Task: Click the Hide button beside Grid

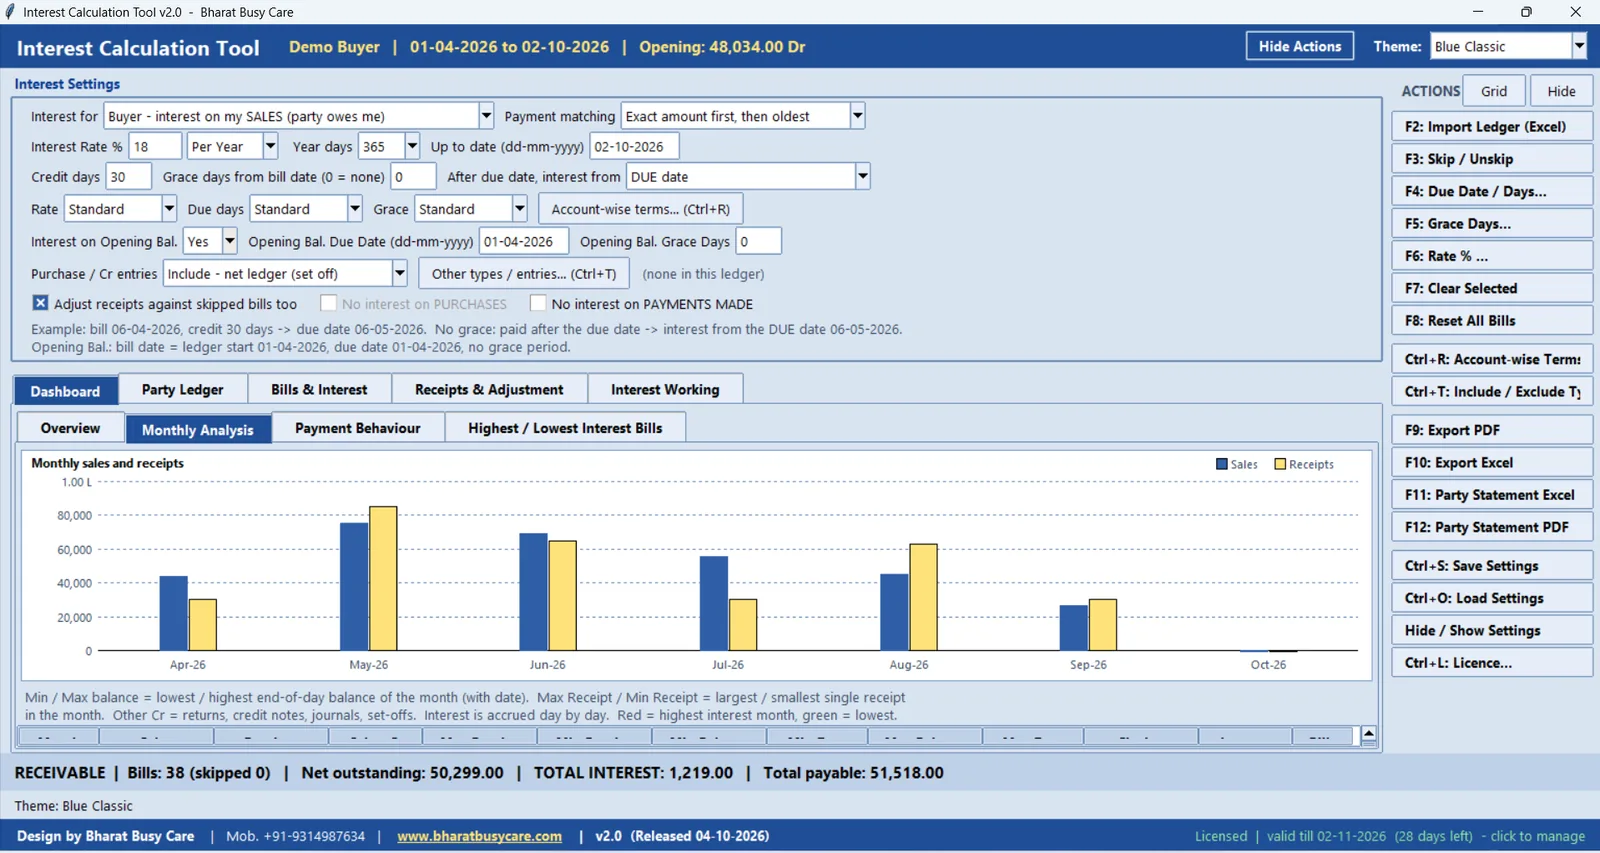Action: click(1561, 91)
